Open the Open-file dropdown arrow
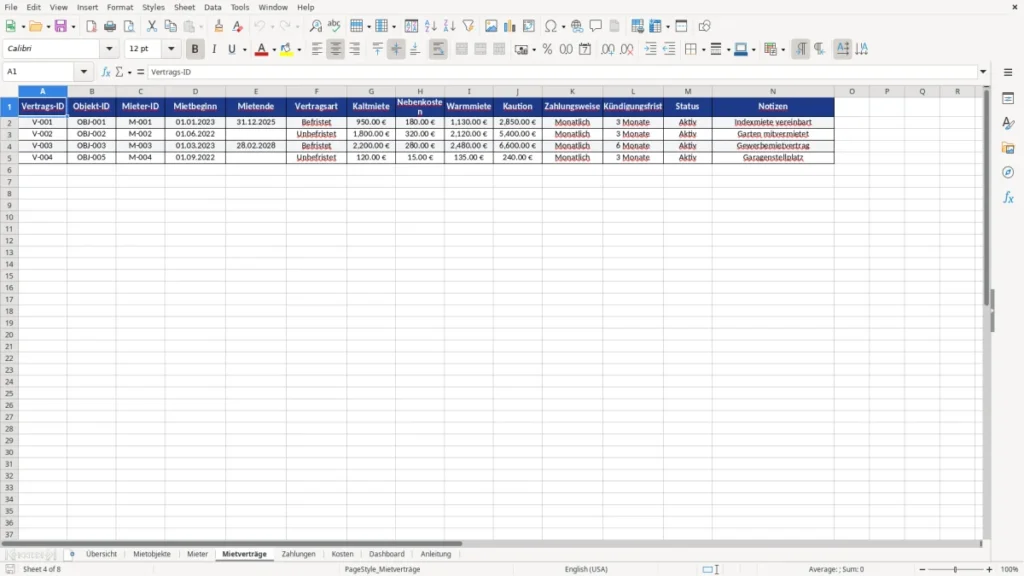Viewport: 1024px width, 576px height. click(x=48, y=27)
